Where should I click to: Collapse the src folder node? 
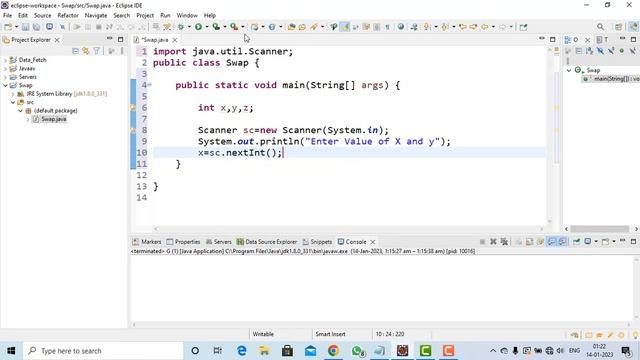13,102
